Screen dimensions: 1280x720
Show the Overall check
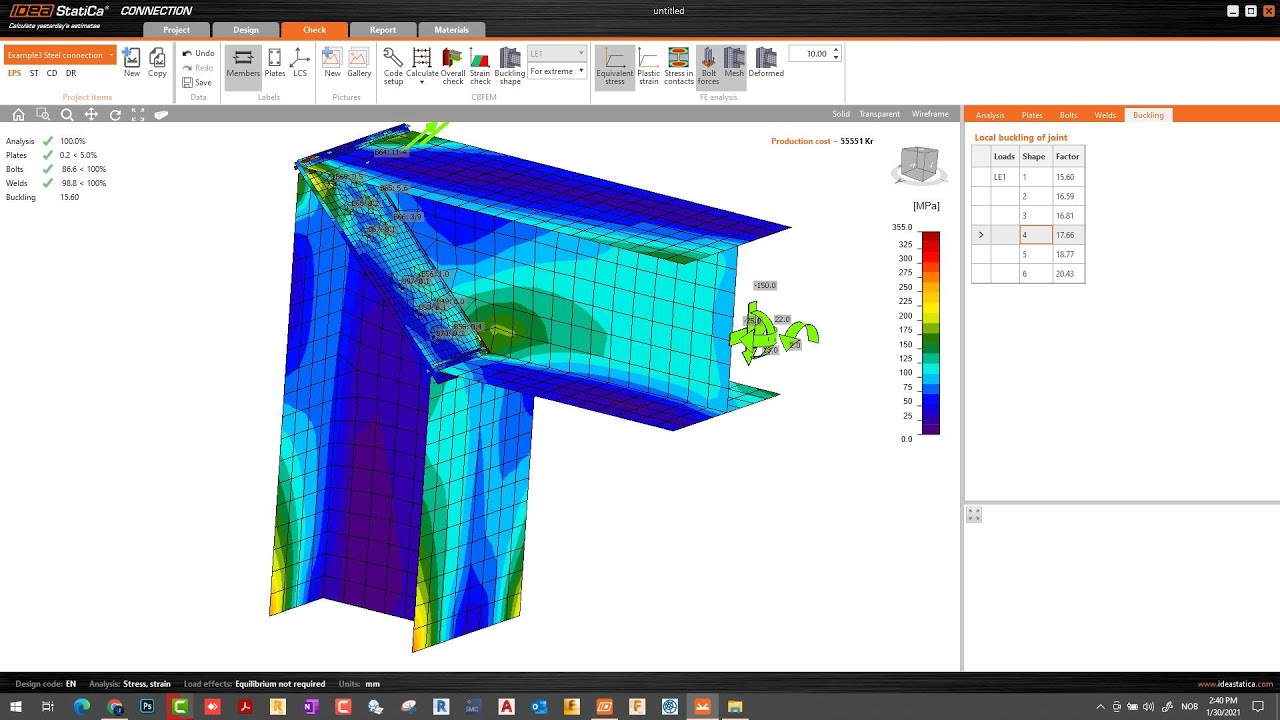coord(453,66)
